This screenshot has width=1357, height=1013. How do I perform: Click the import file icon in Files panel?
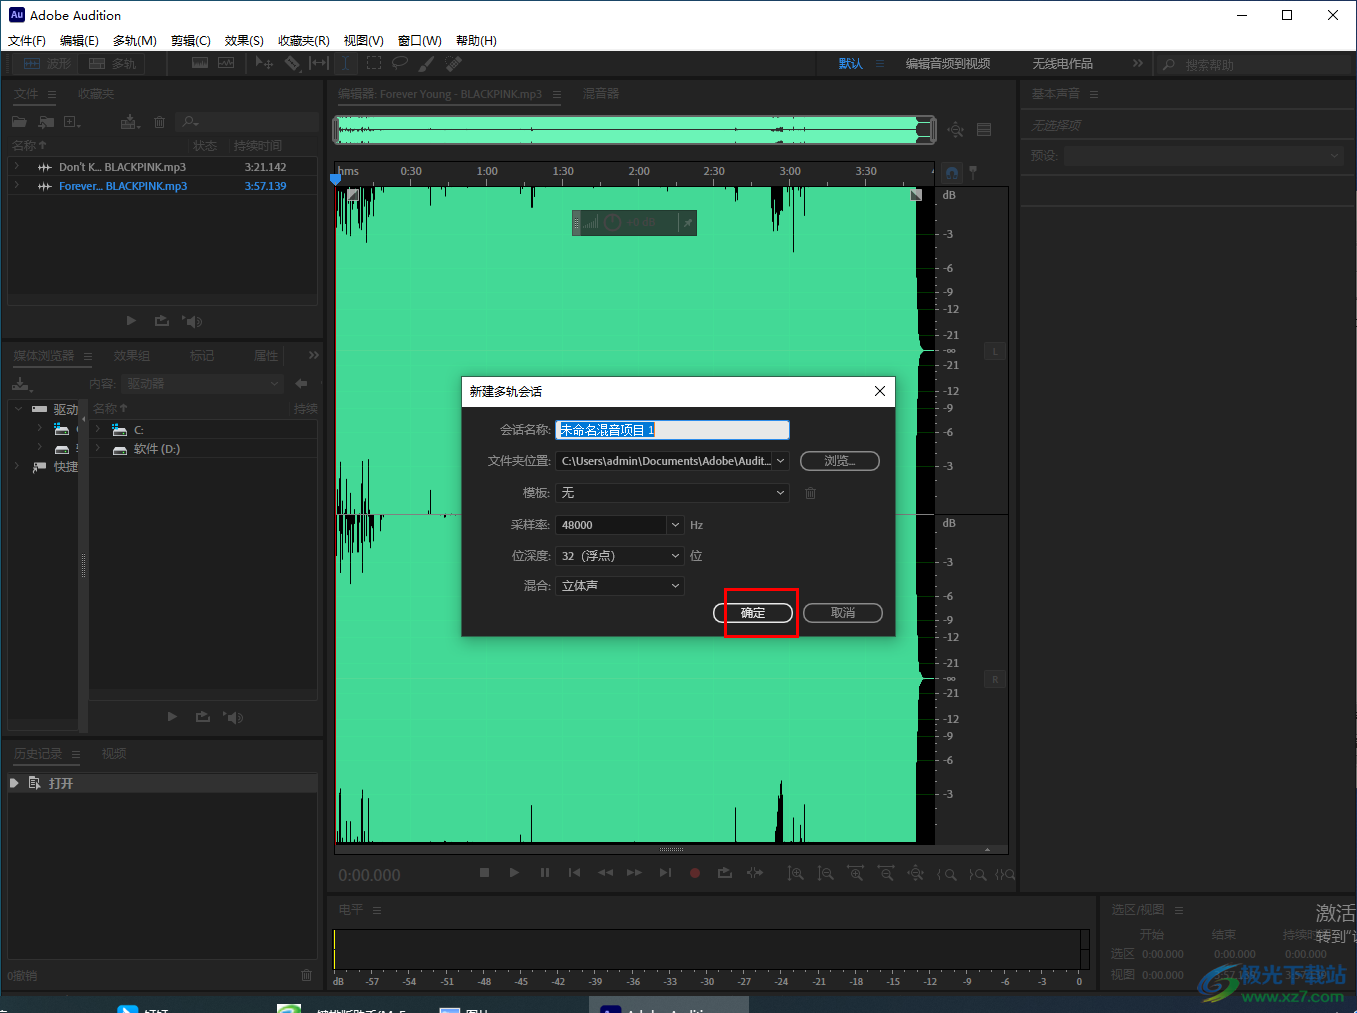pos(46,122)
